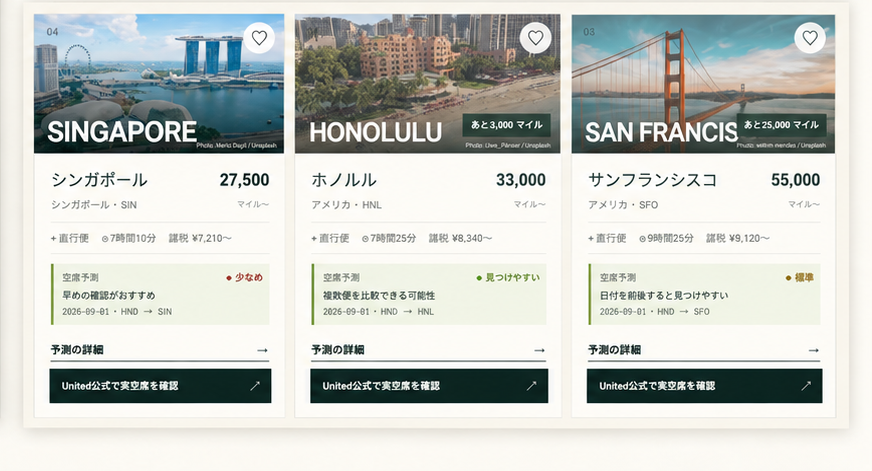Click 早めの確認がおすすめ forecast text
The image size is (872, 471).
(x=108, y=295)
